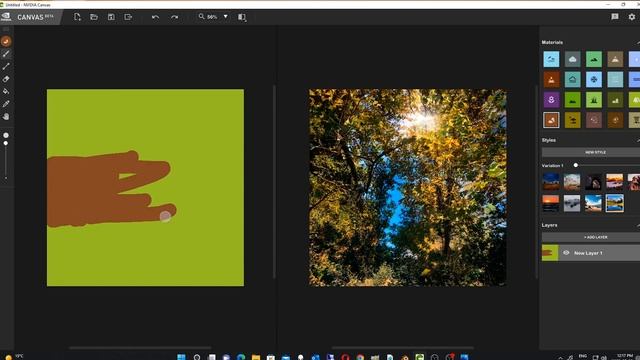This screenshot has width=640, height=360.
Task: Pick the dark green grass material
Action: (x=572, y=100)
